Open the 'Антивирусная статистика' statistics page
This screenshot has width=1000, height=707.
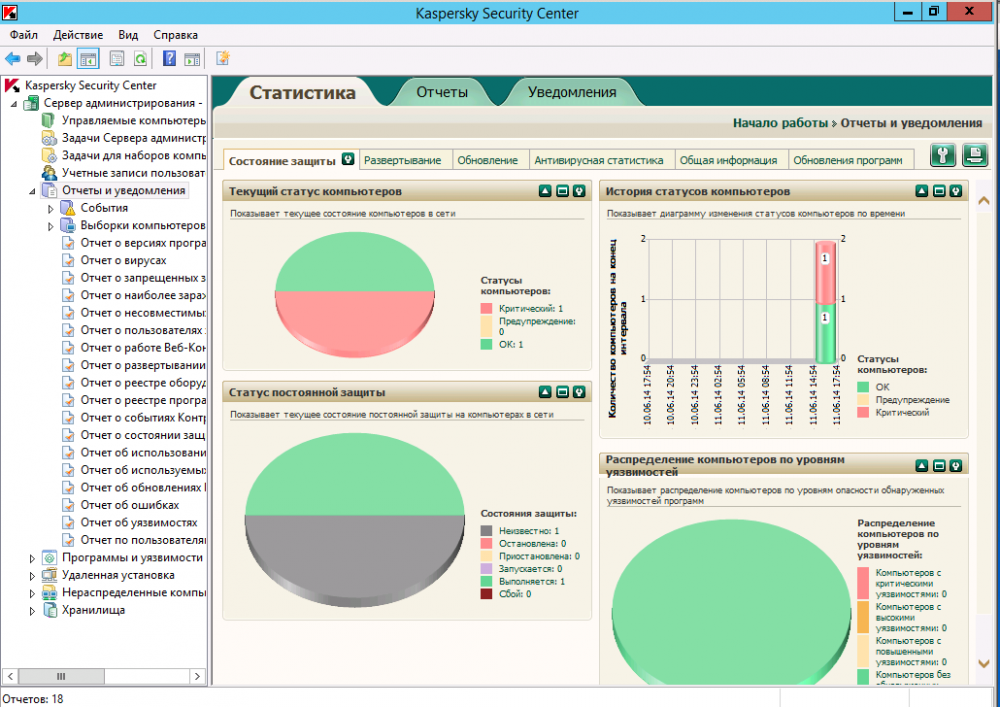[599, 160]
